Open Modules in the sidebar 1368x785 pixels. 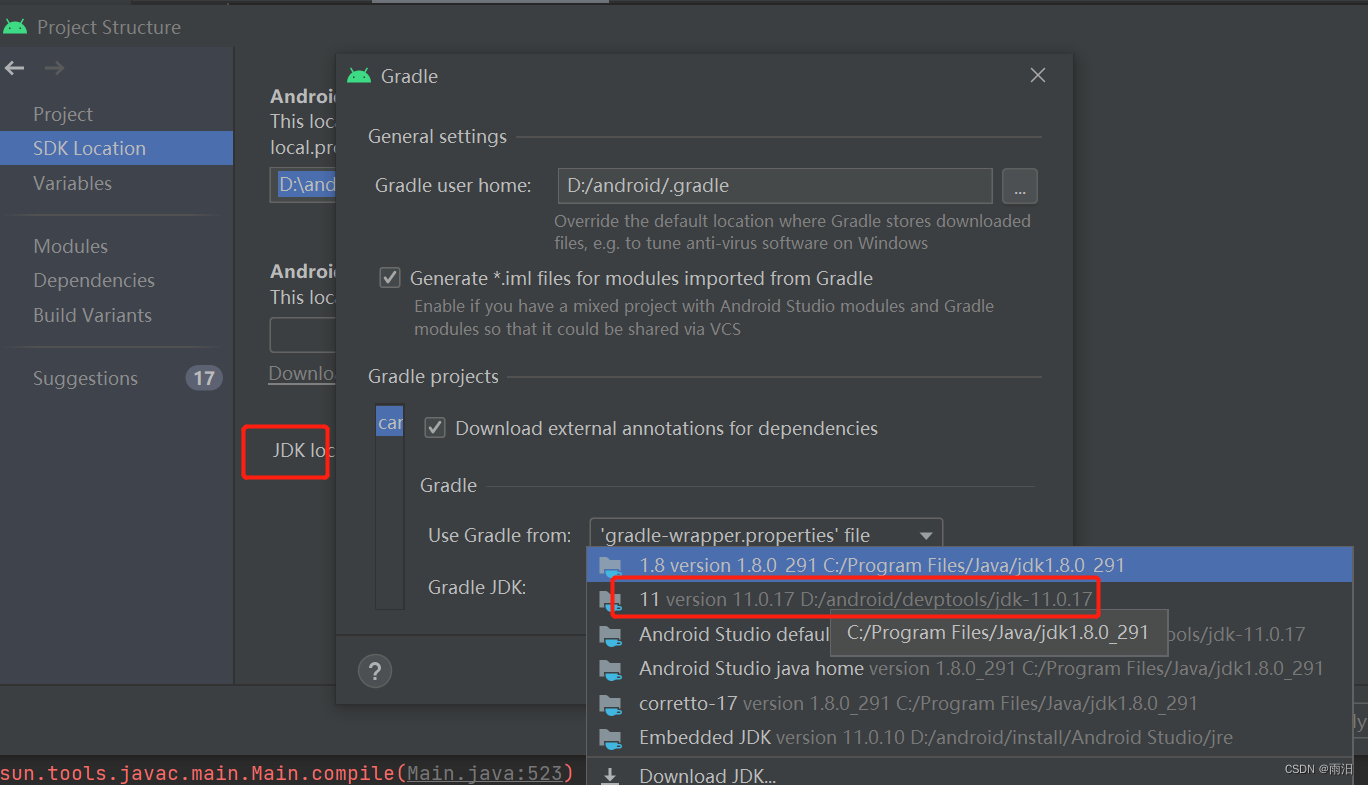tap(70, 246)
